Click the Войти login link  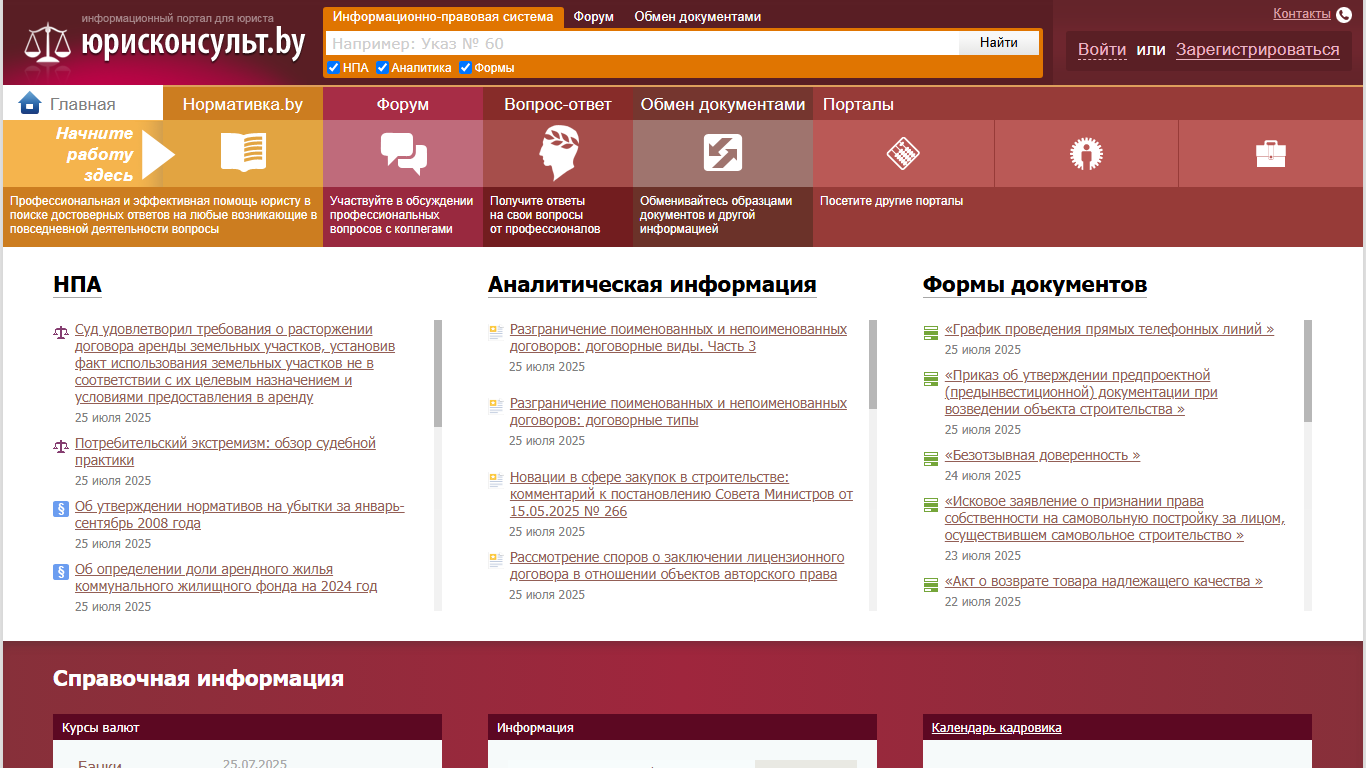(1102, 50)
